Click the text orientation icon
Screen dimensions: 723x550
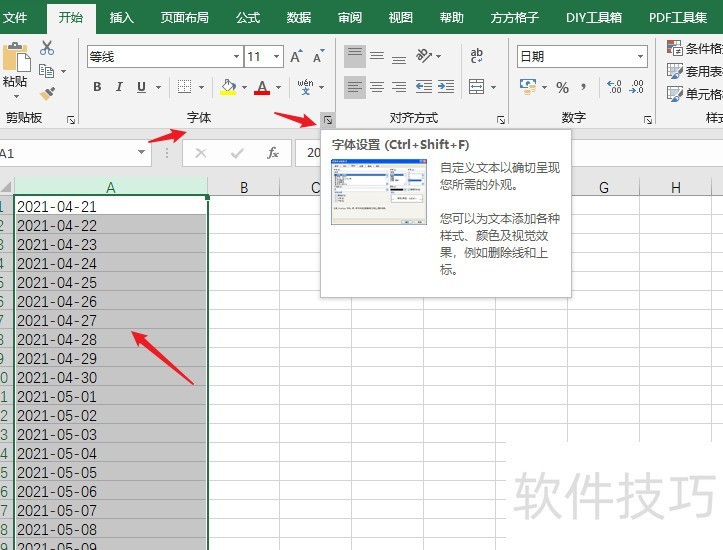pos(424,56)
